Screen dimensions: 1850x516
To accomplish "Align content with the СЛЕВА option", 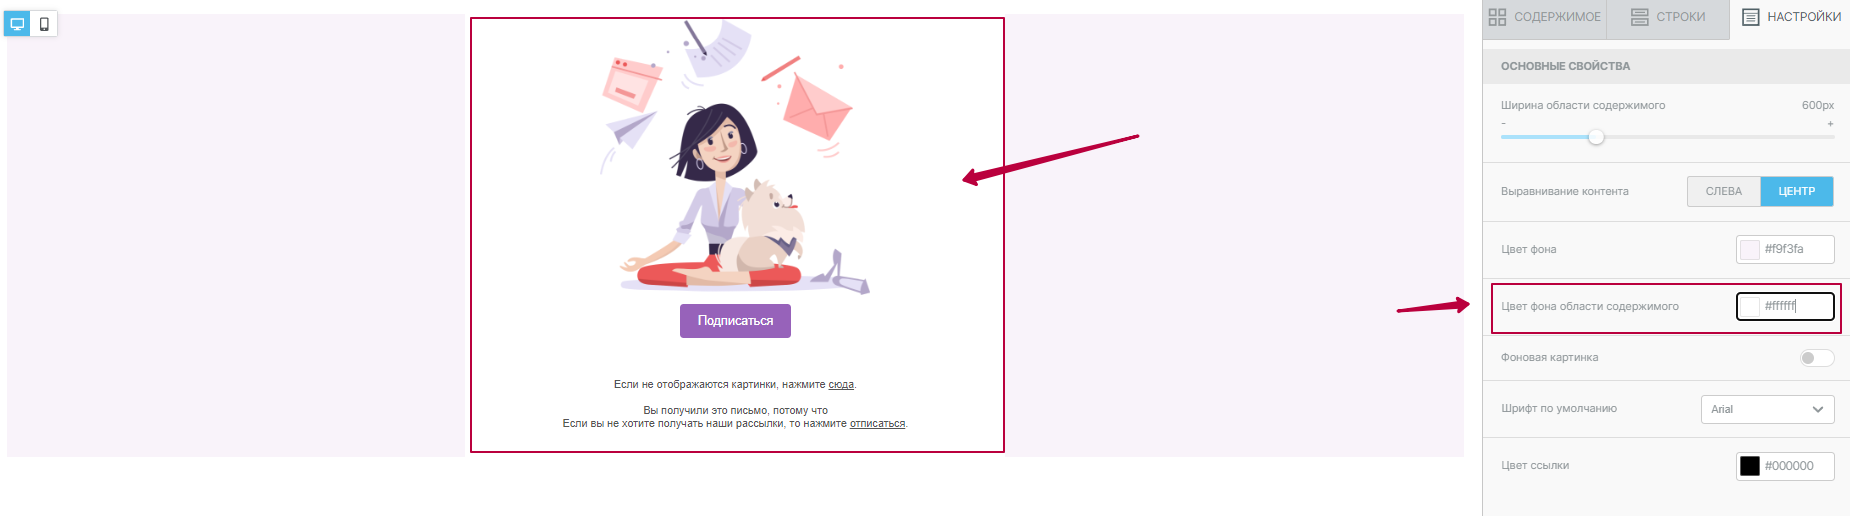I will pyautogui.click(x=1724, y=191).
